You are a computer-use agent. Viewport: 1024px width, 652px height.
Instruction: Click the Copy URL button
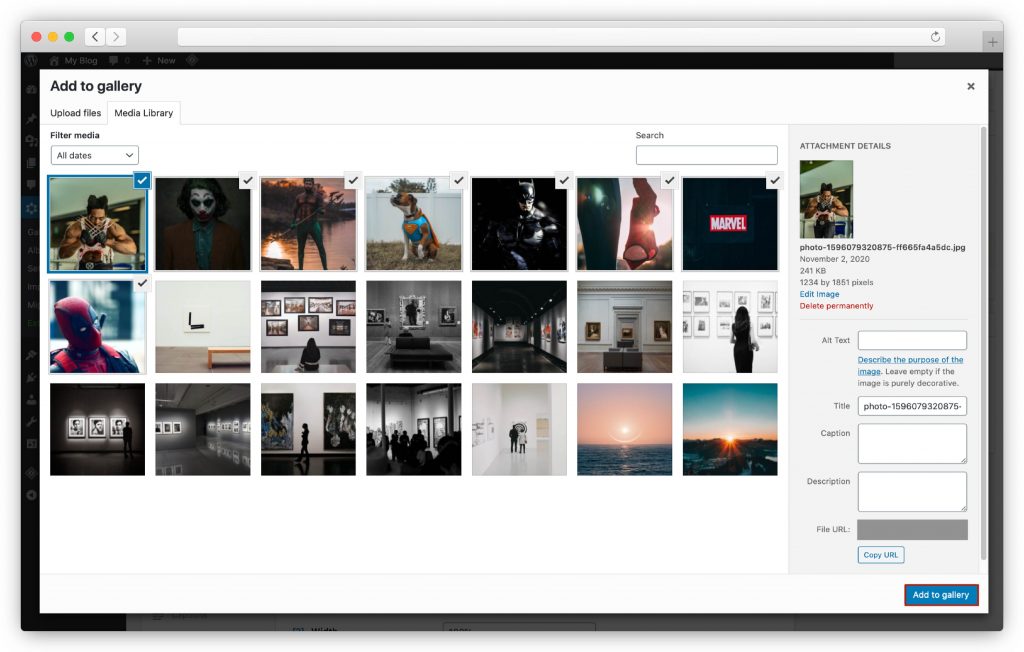(x=880, y=555)
